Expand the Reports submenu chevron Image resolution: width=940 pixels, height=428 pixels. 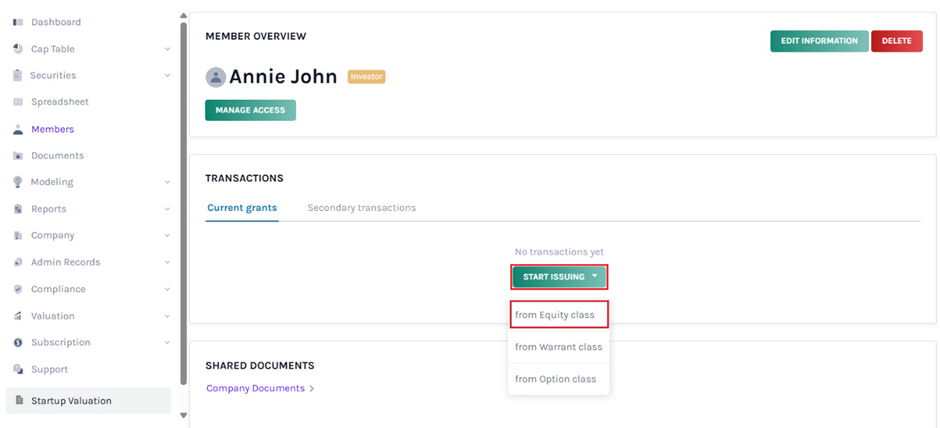167,209
